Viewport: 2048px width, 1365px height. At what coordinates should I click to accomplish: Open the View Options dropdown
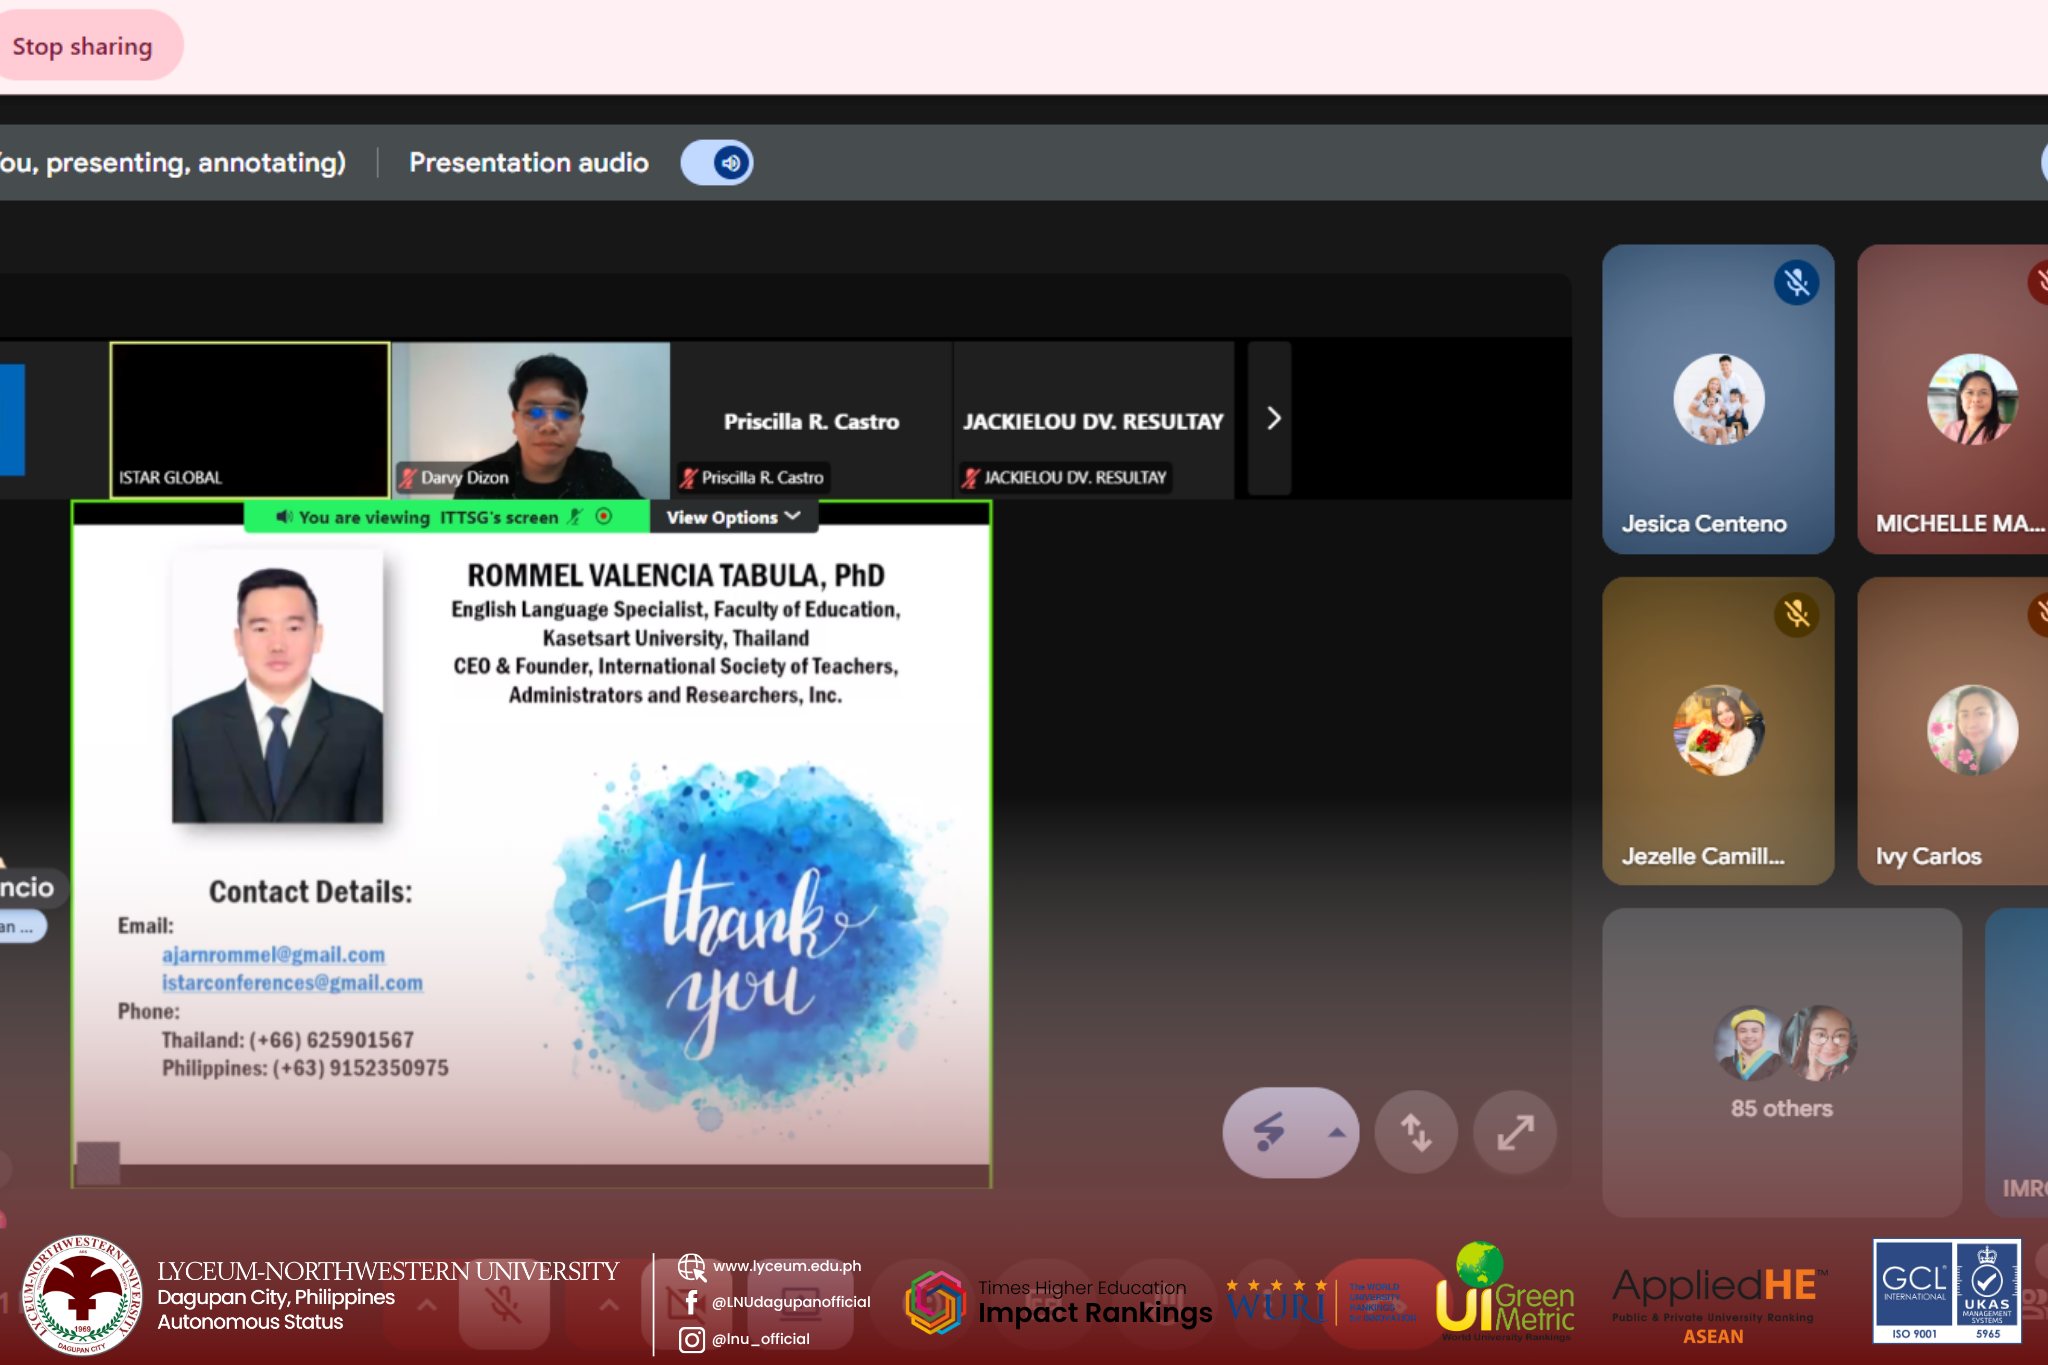[x=733, y=517]
